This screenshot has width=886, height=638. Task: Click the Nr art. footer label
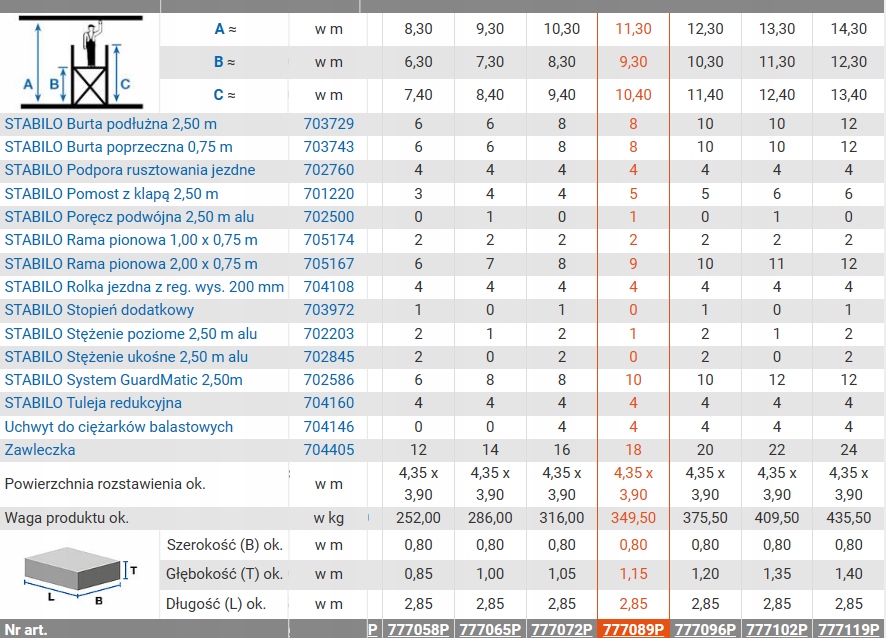[26, 630]
